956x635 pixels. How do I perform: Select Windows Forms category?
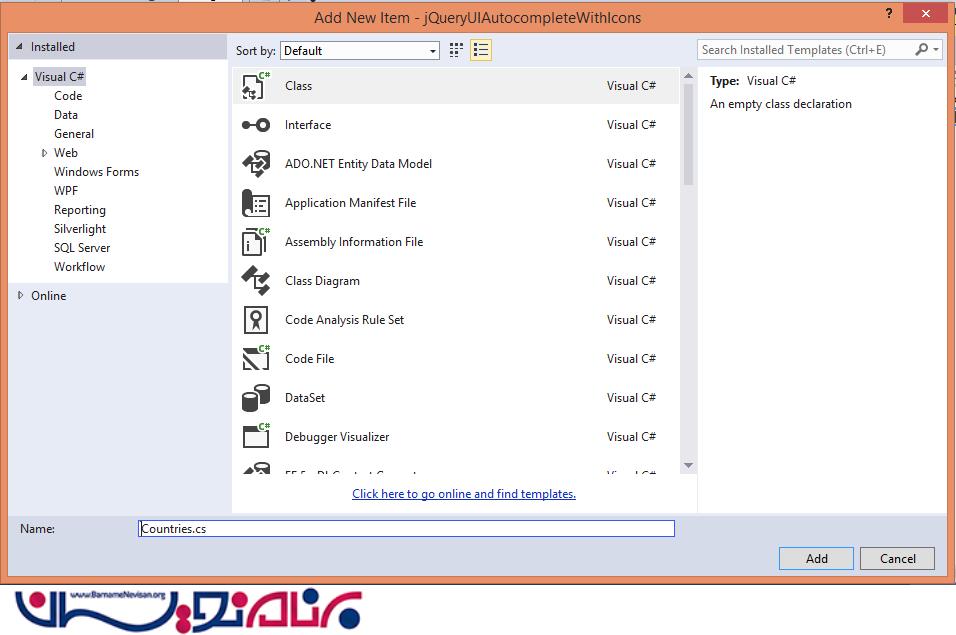[x=96, y=172]
